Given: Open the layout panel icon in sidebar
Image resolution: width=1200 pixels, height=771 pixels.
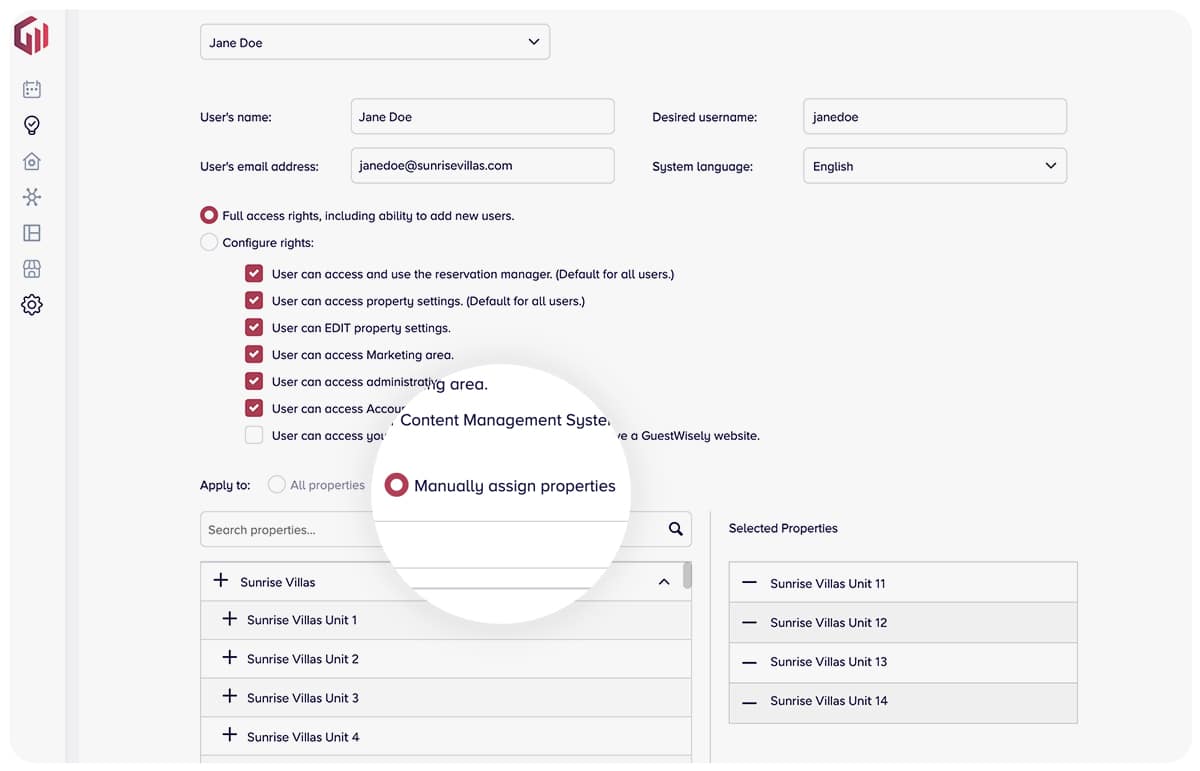Looking at the screenshot, I should pos(32,233).
